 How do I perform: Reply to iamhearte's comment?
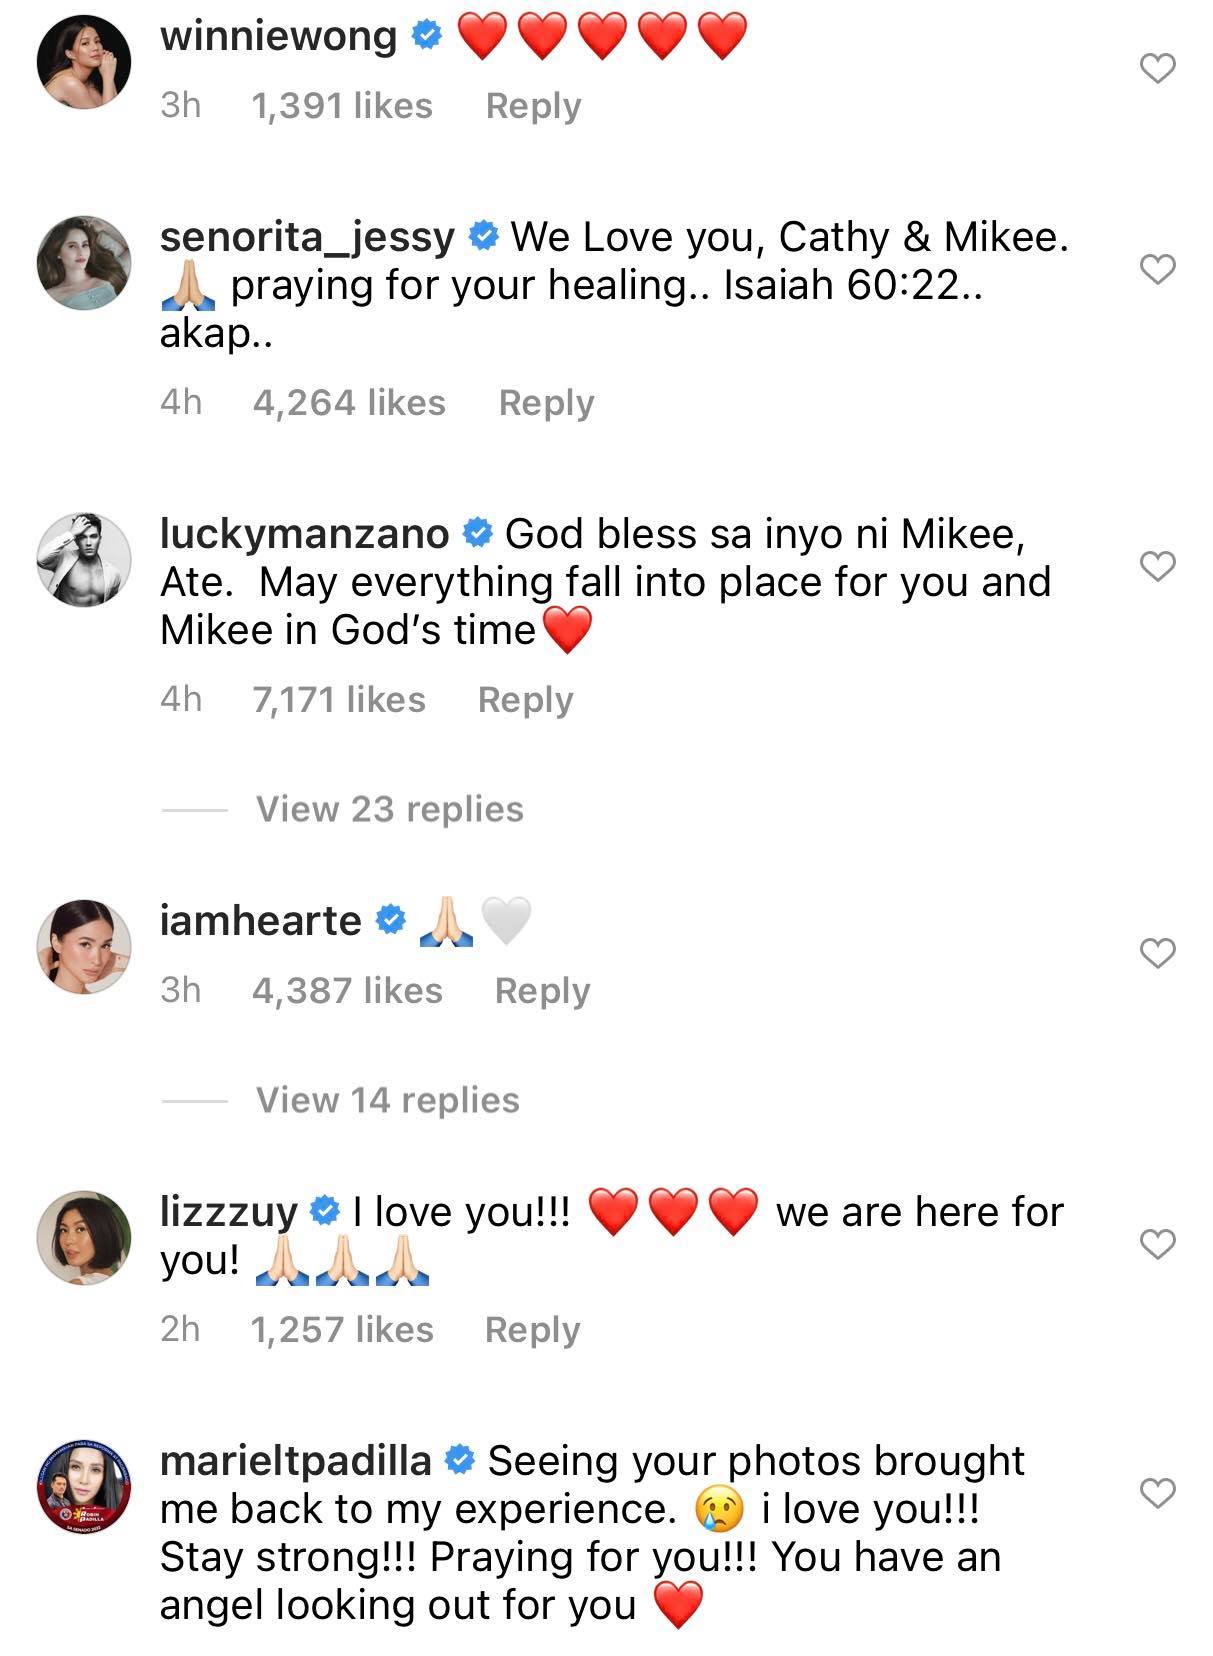[x=542, y=991]
